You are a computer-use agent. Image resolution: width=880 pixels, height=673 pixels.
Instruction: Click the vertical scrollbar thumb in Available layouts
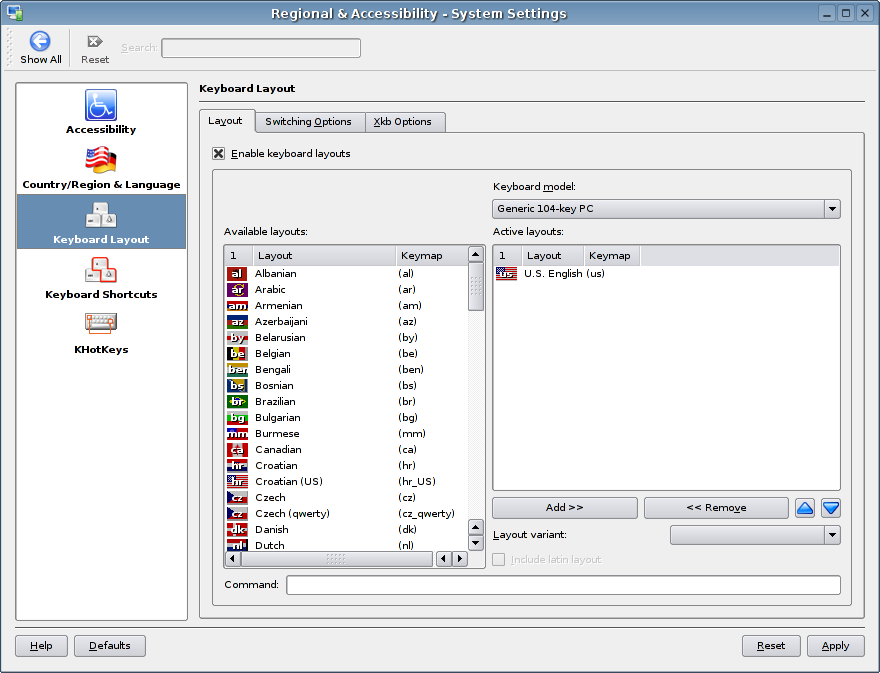point(476,286)
